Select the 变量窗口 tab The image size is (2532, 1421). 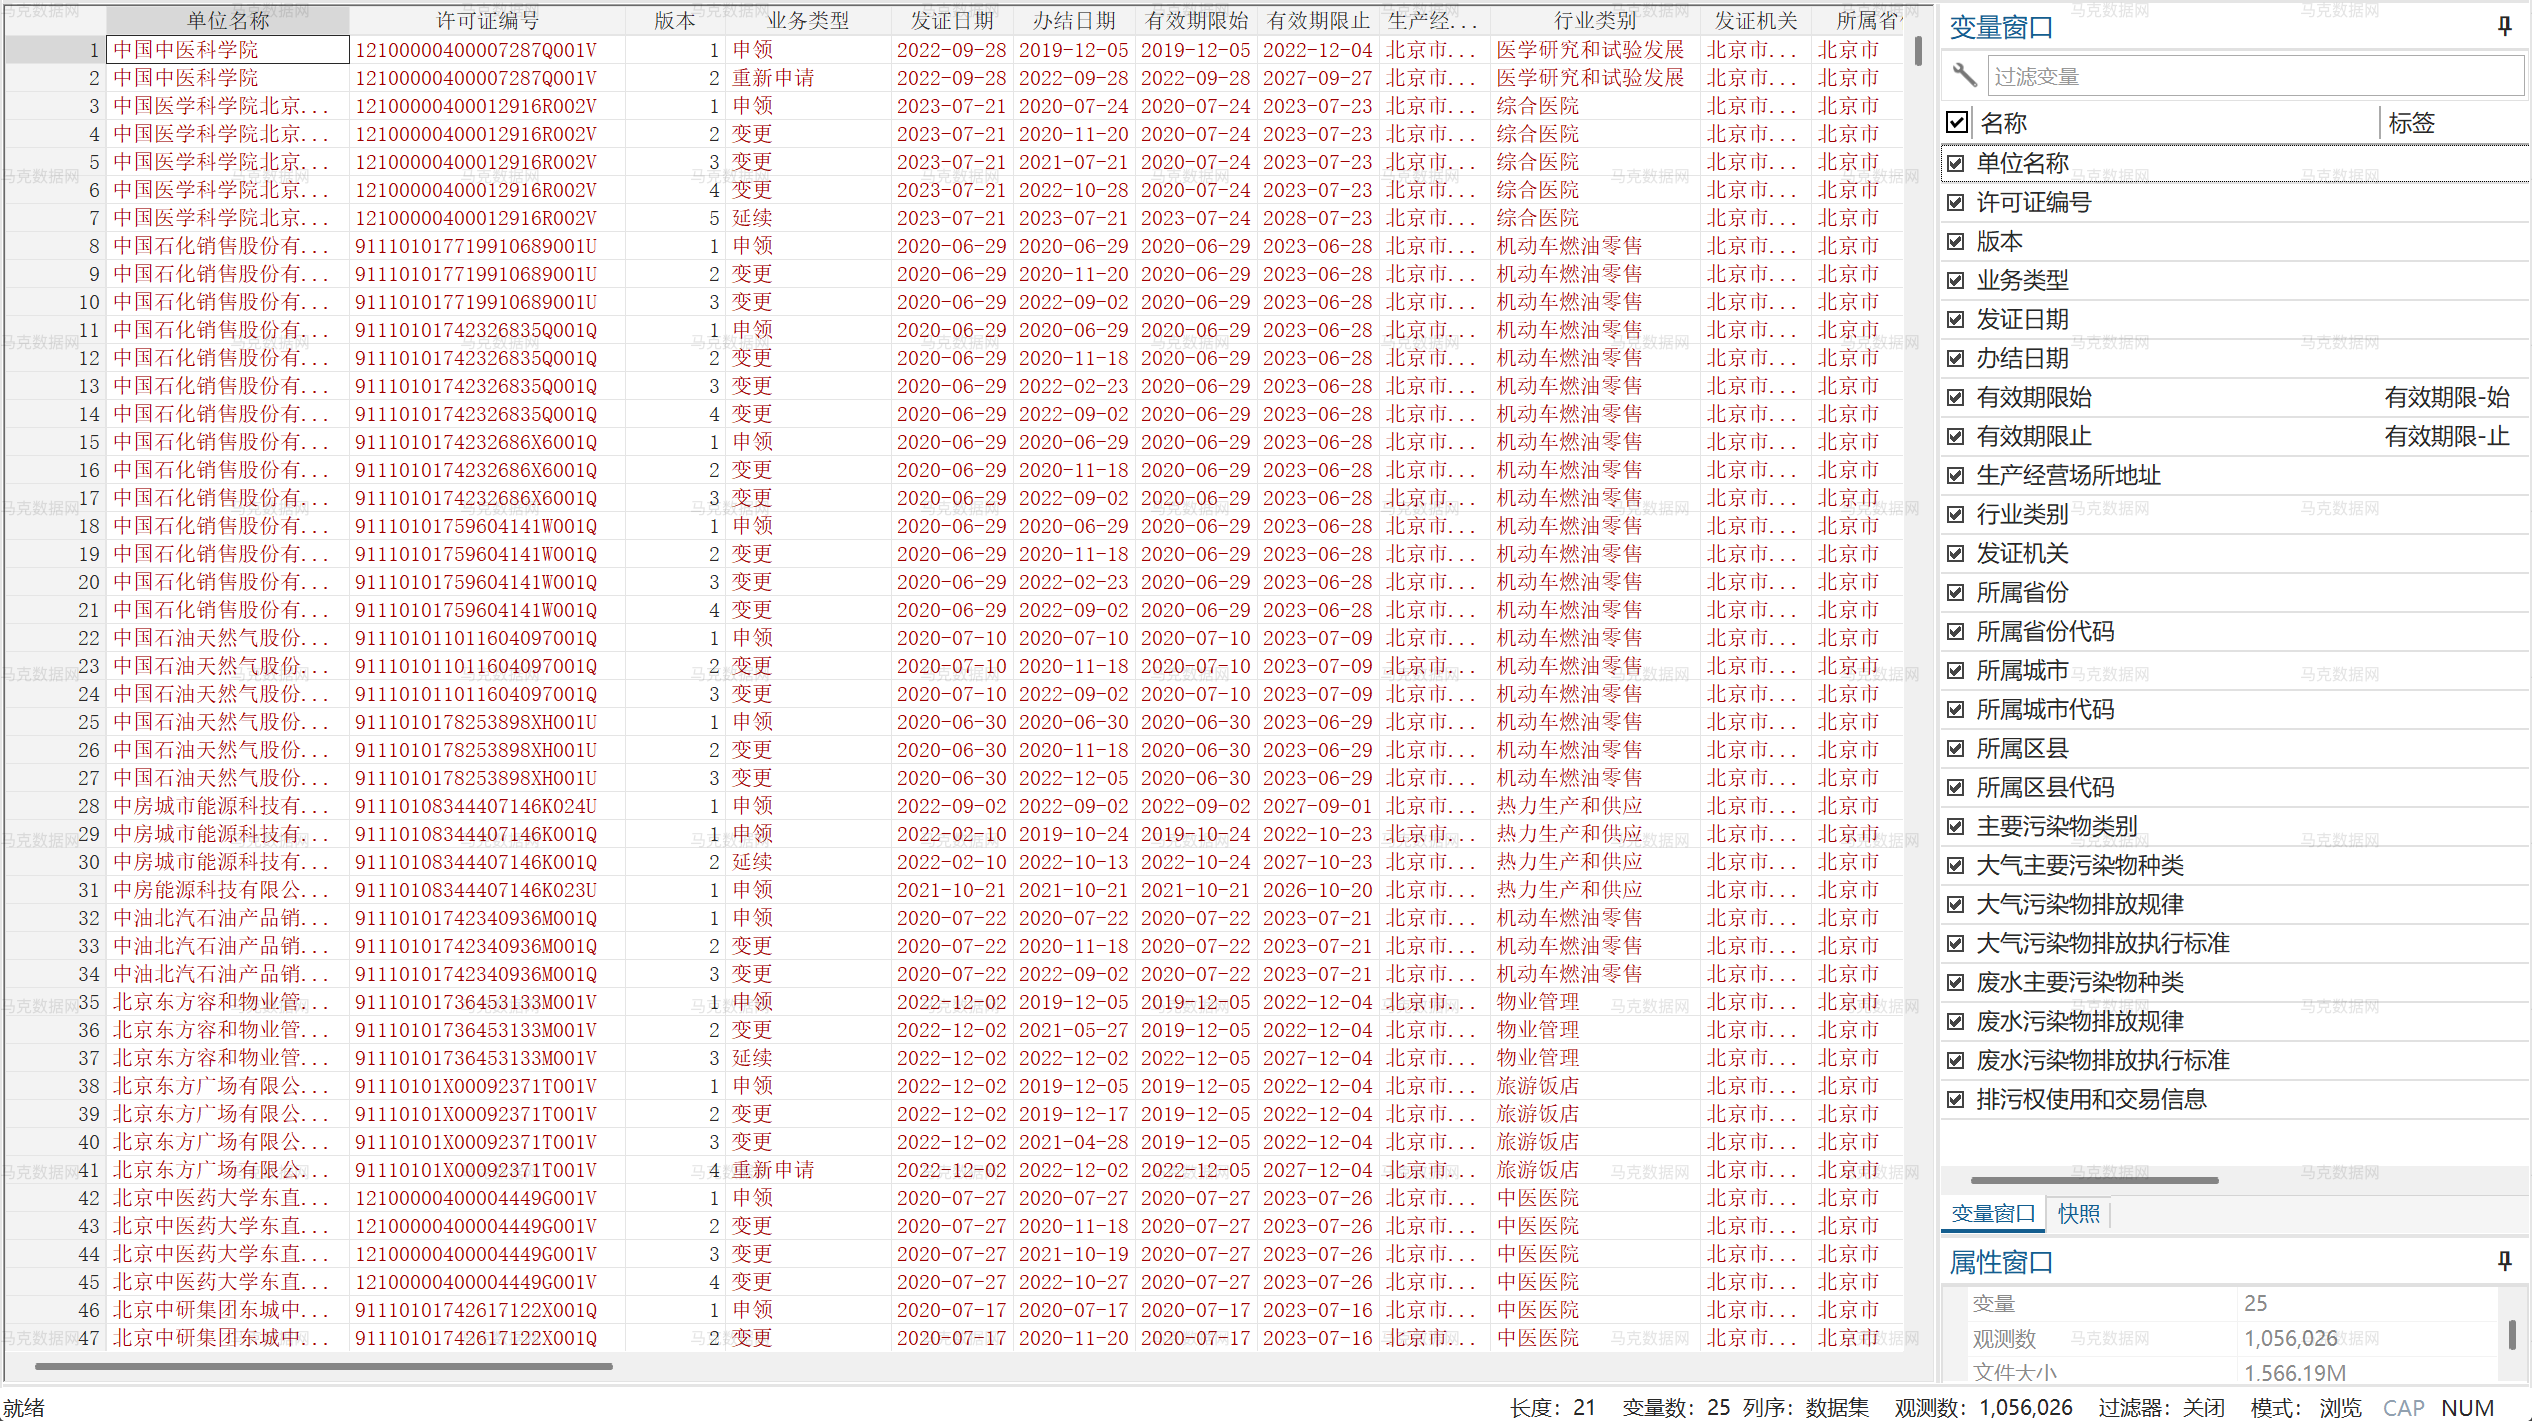1993,1214
